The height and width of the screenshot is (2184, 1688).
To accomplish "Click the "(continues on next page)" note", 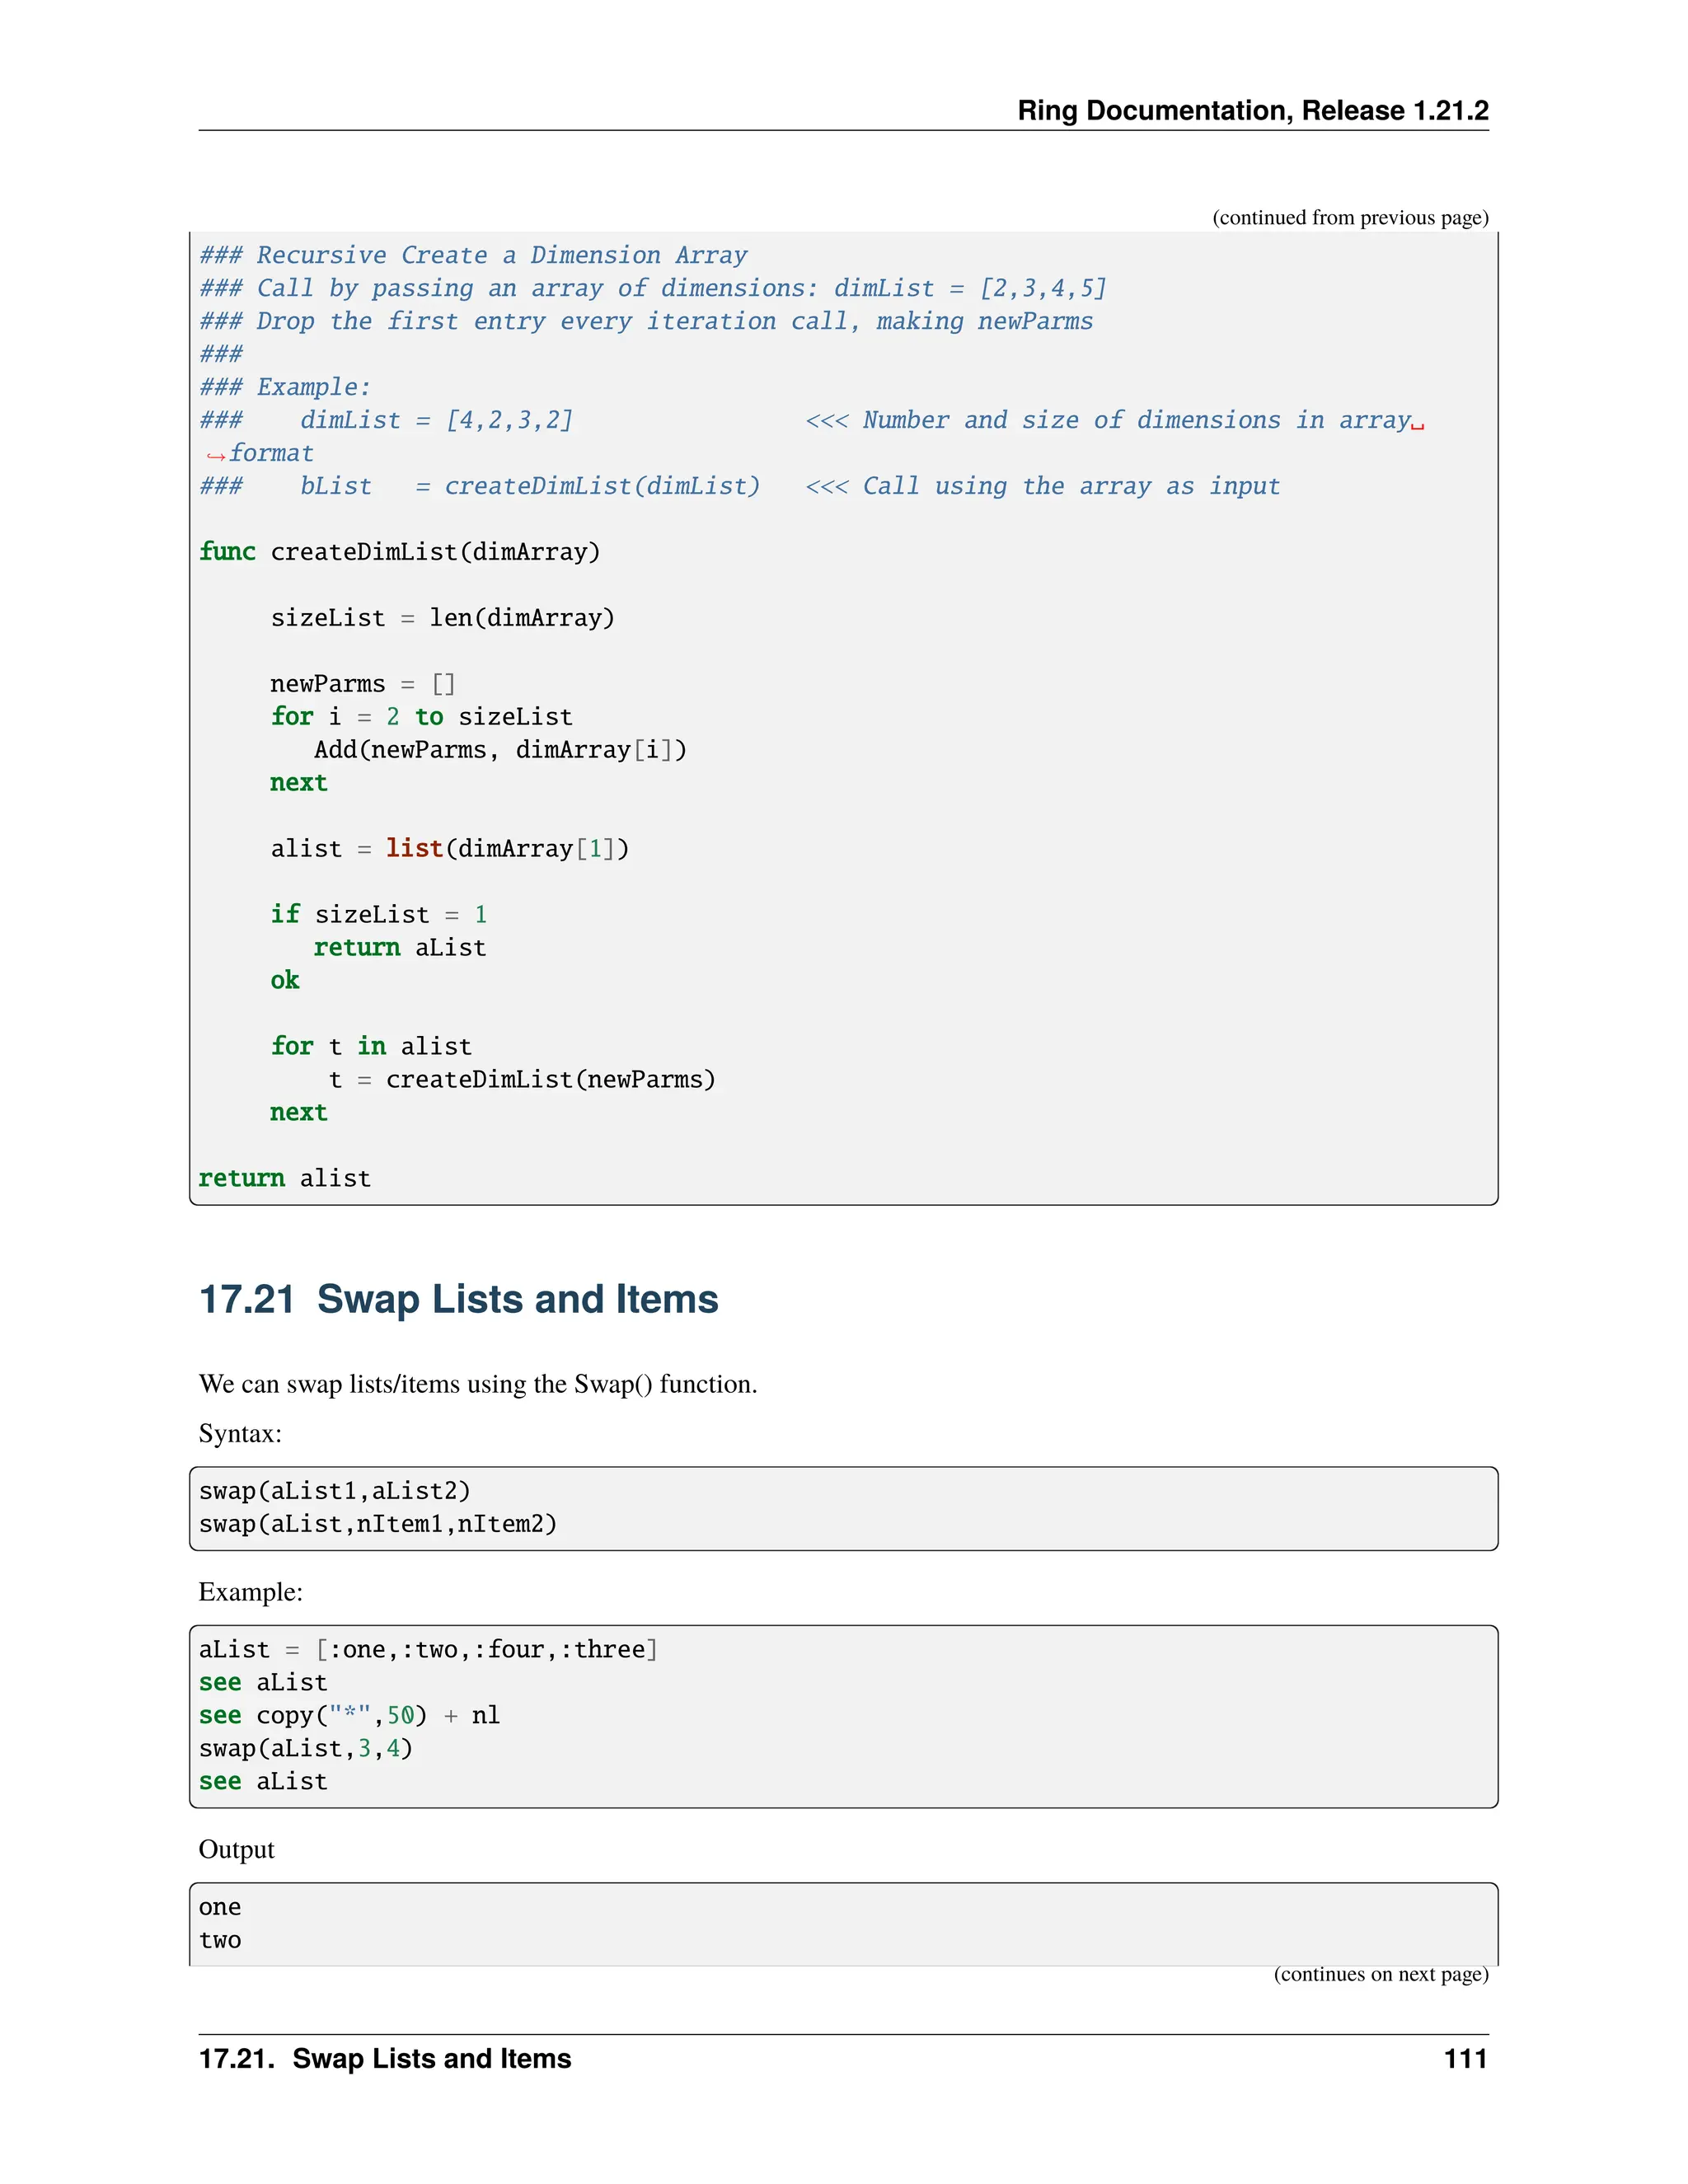I will click(1380, 1973).
